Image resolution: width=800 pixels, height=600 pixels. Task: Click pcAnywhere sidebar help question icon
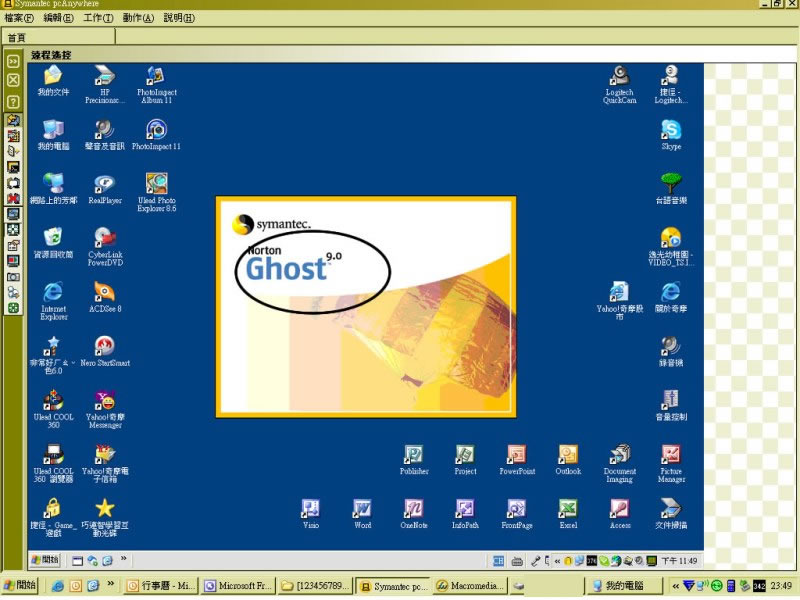(13, 102)
